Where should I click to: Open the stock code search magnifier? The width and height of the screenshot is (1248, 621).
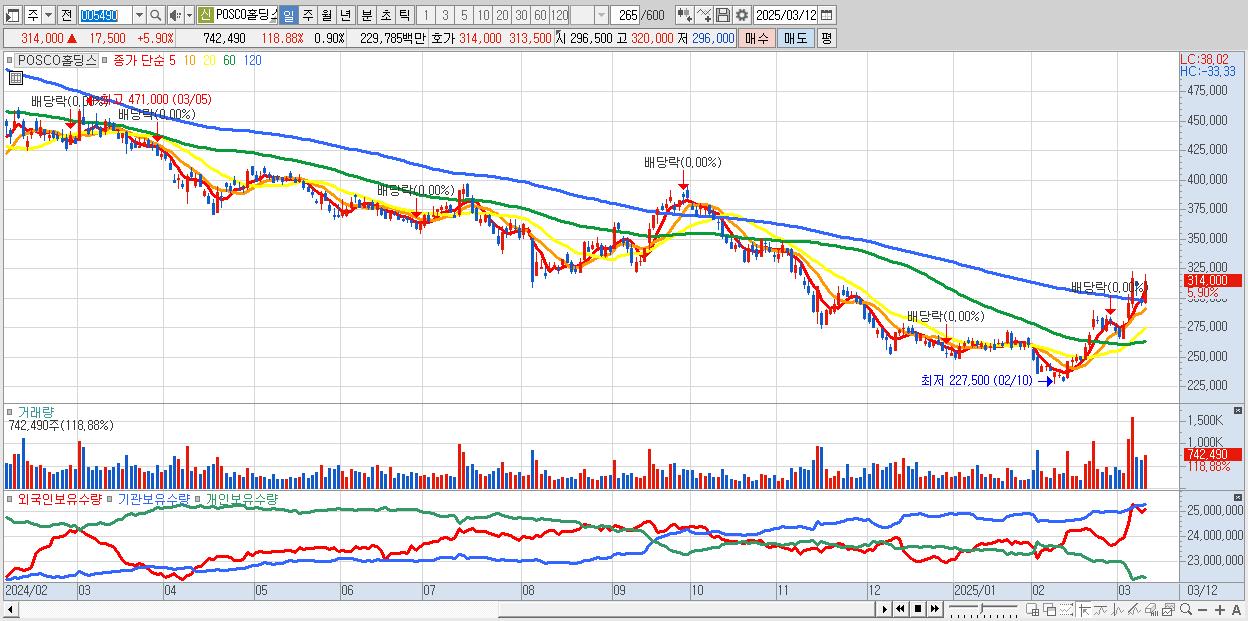pyautogui.click(x=155, y=15)
